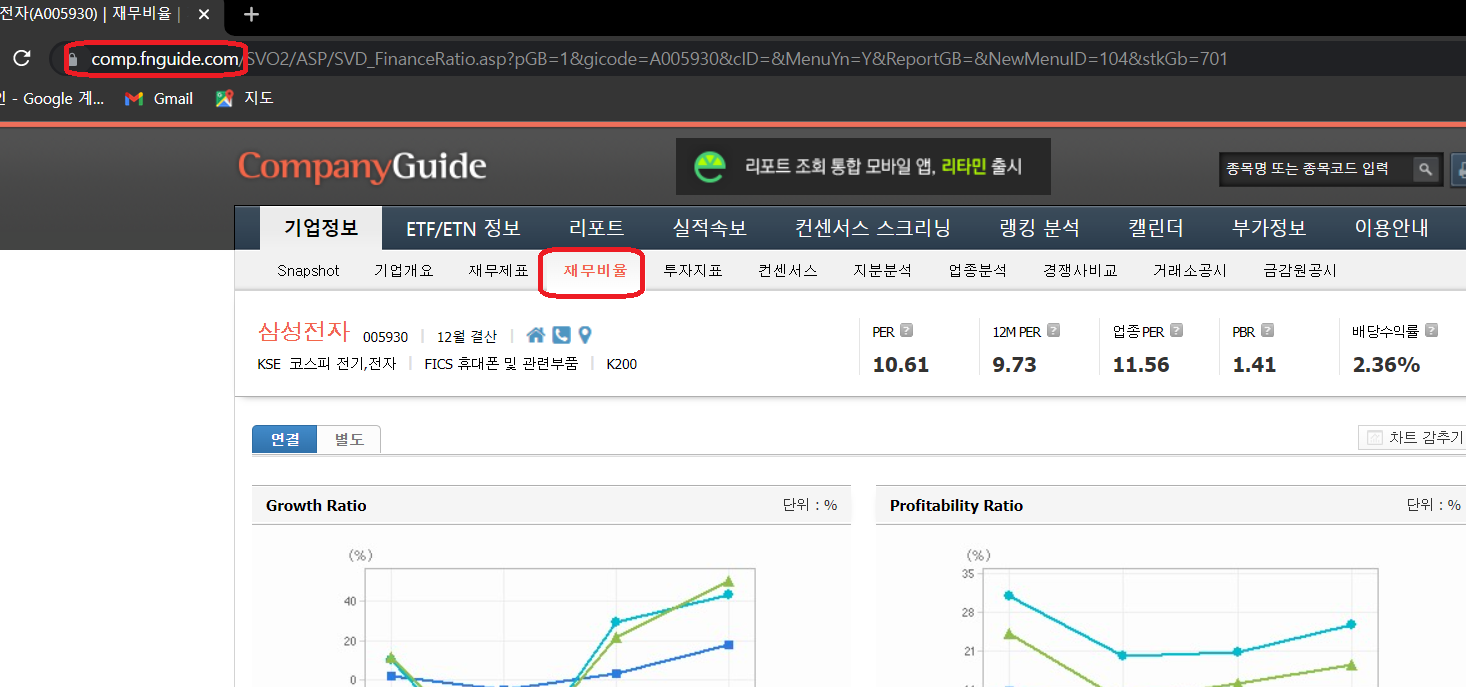
Task: Go to the 투자지표 submenu
Action: (692, 271)
